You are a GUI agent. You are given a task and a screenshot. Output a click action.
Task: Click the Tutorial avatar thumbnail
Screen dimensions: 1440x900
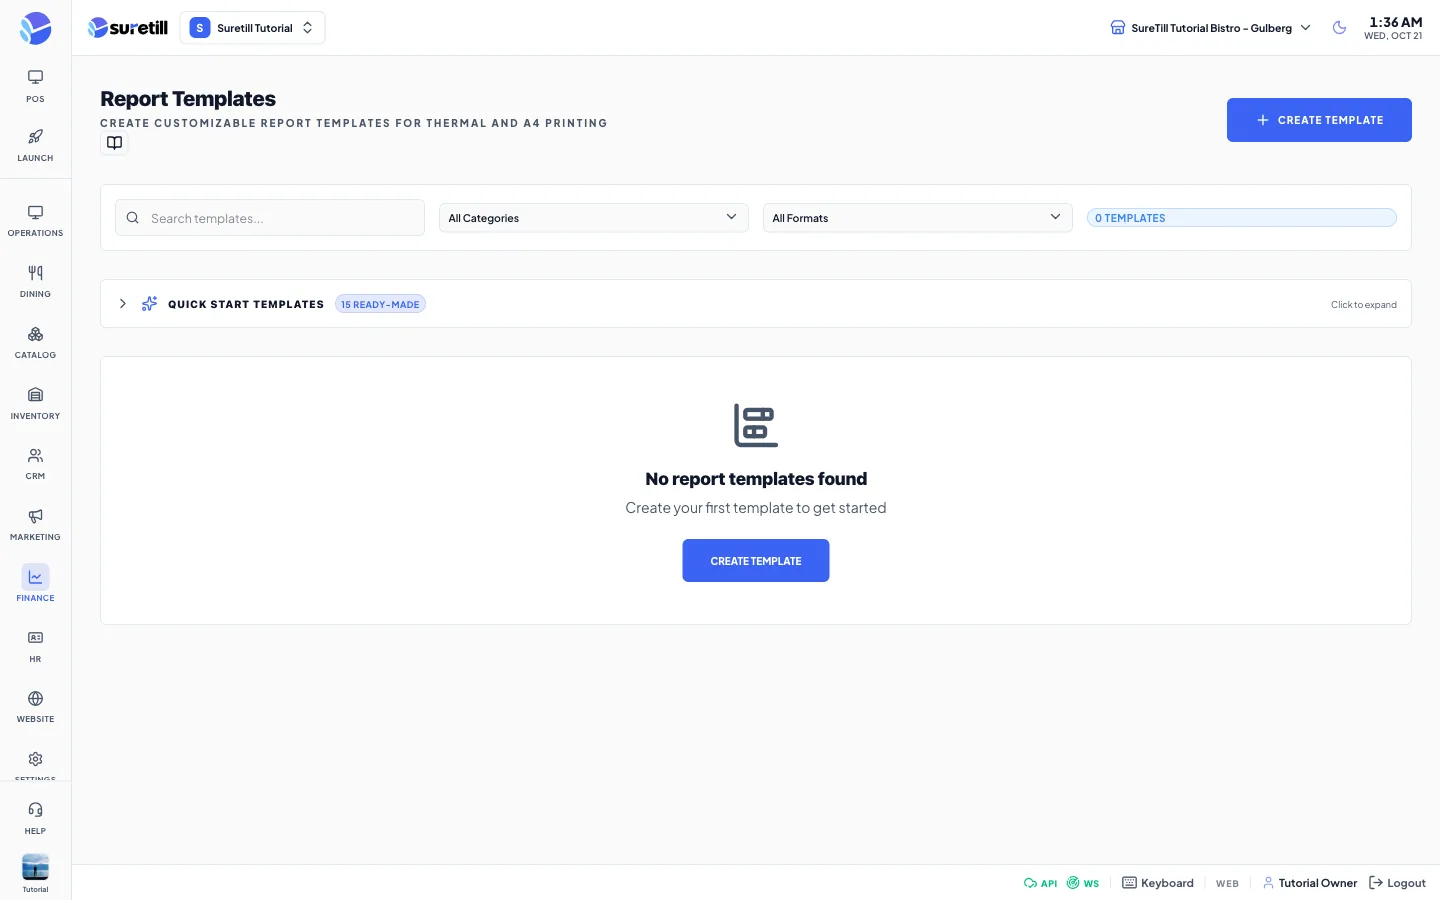point(35,867)
